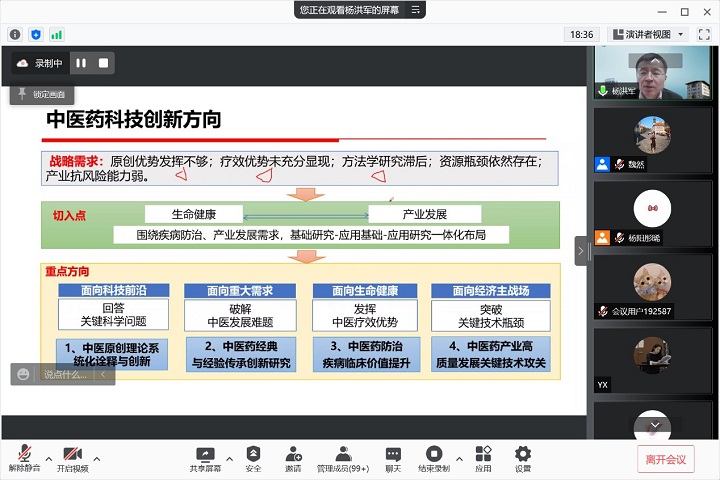This screenshot has width=720, height=480.
Task: Toggle full screen mode icon at top right
Action: click(x=704, y=34)
